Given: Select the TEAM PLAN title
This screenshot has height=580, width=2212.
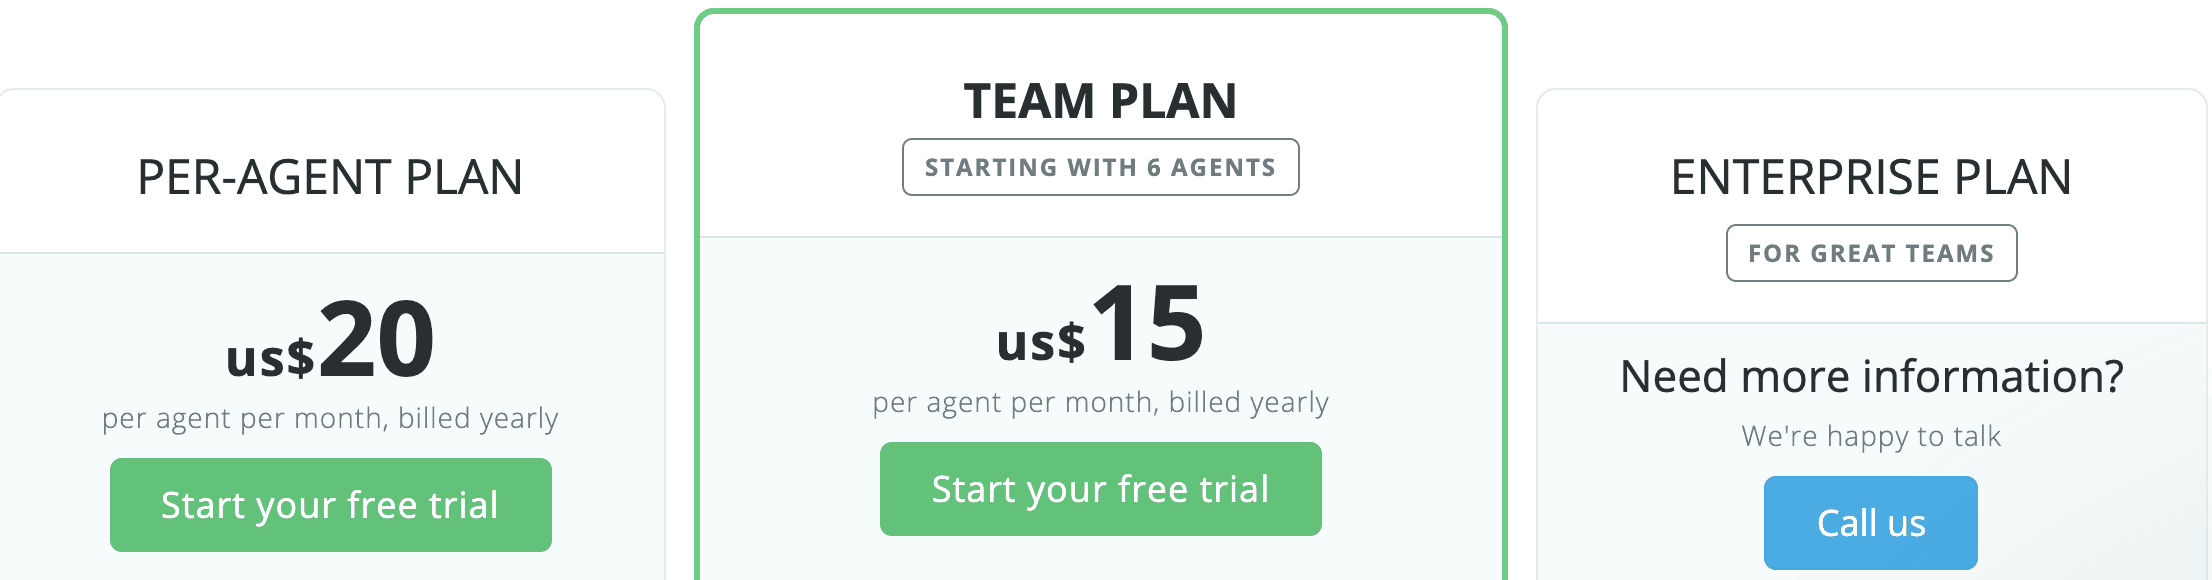Looking at the screenshot, I should click(1100, 101).
